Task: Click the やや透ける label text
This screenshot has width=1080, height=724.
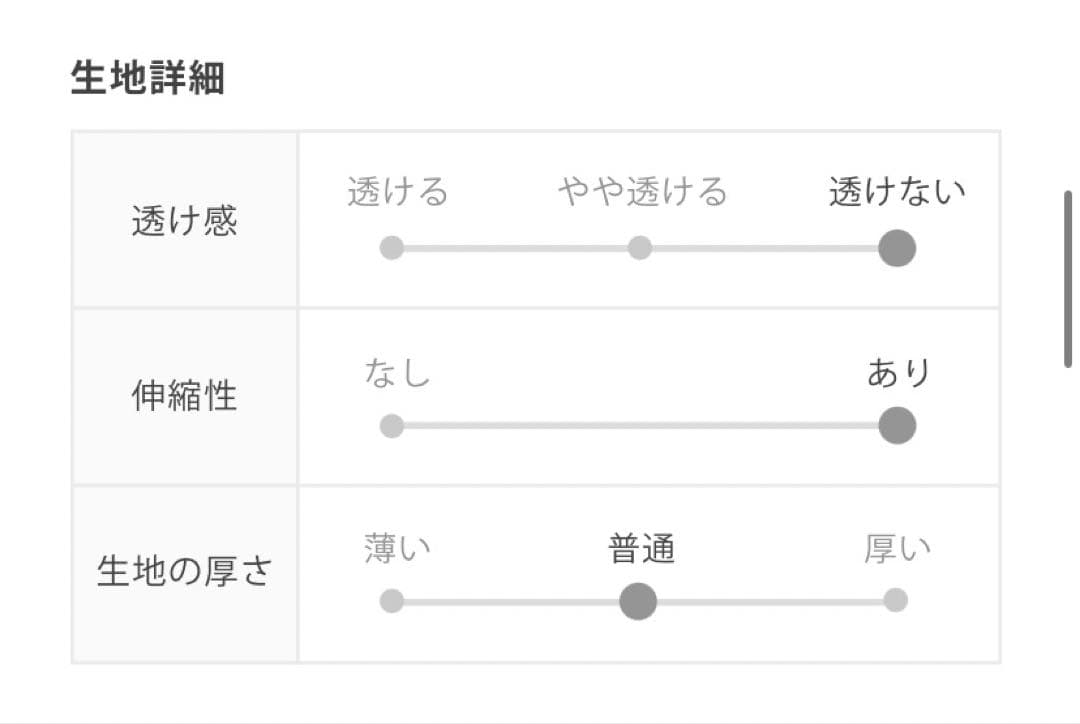Action: click(x=643, y=192)
